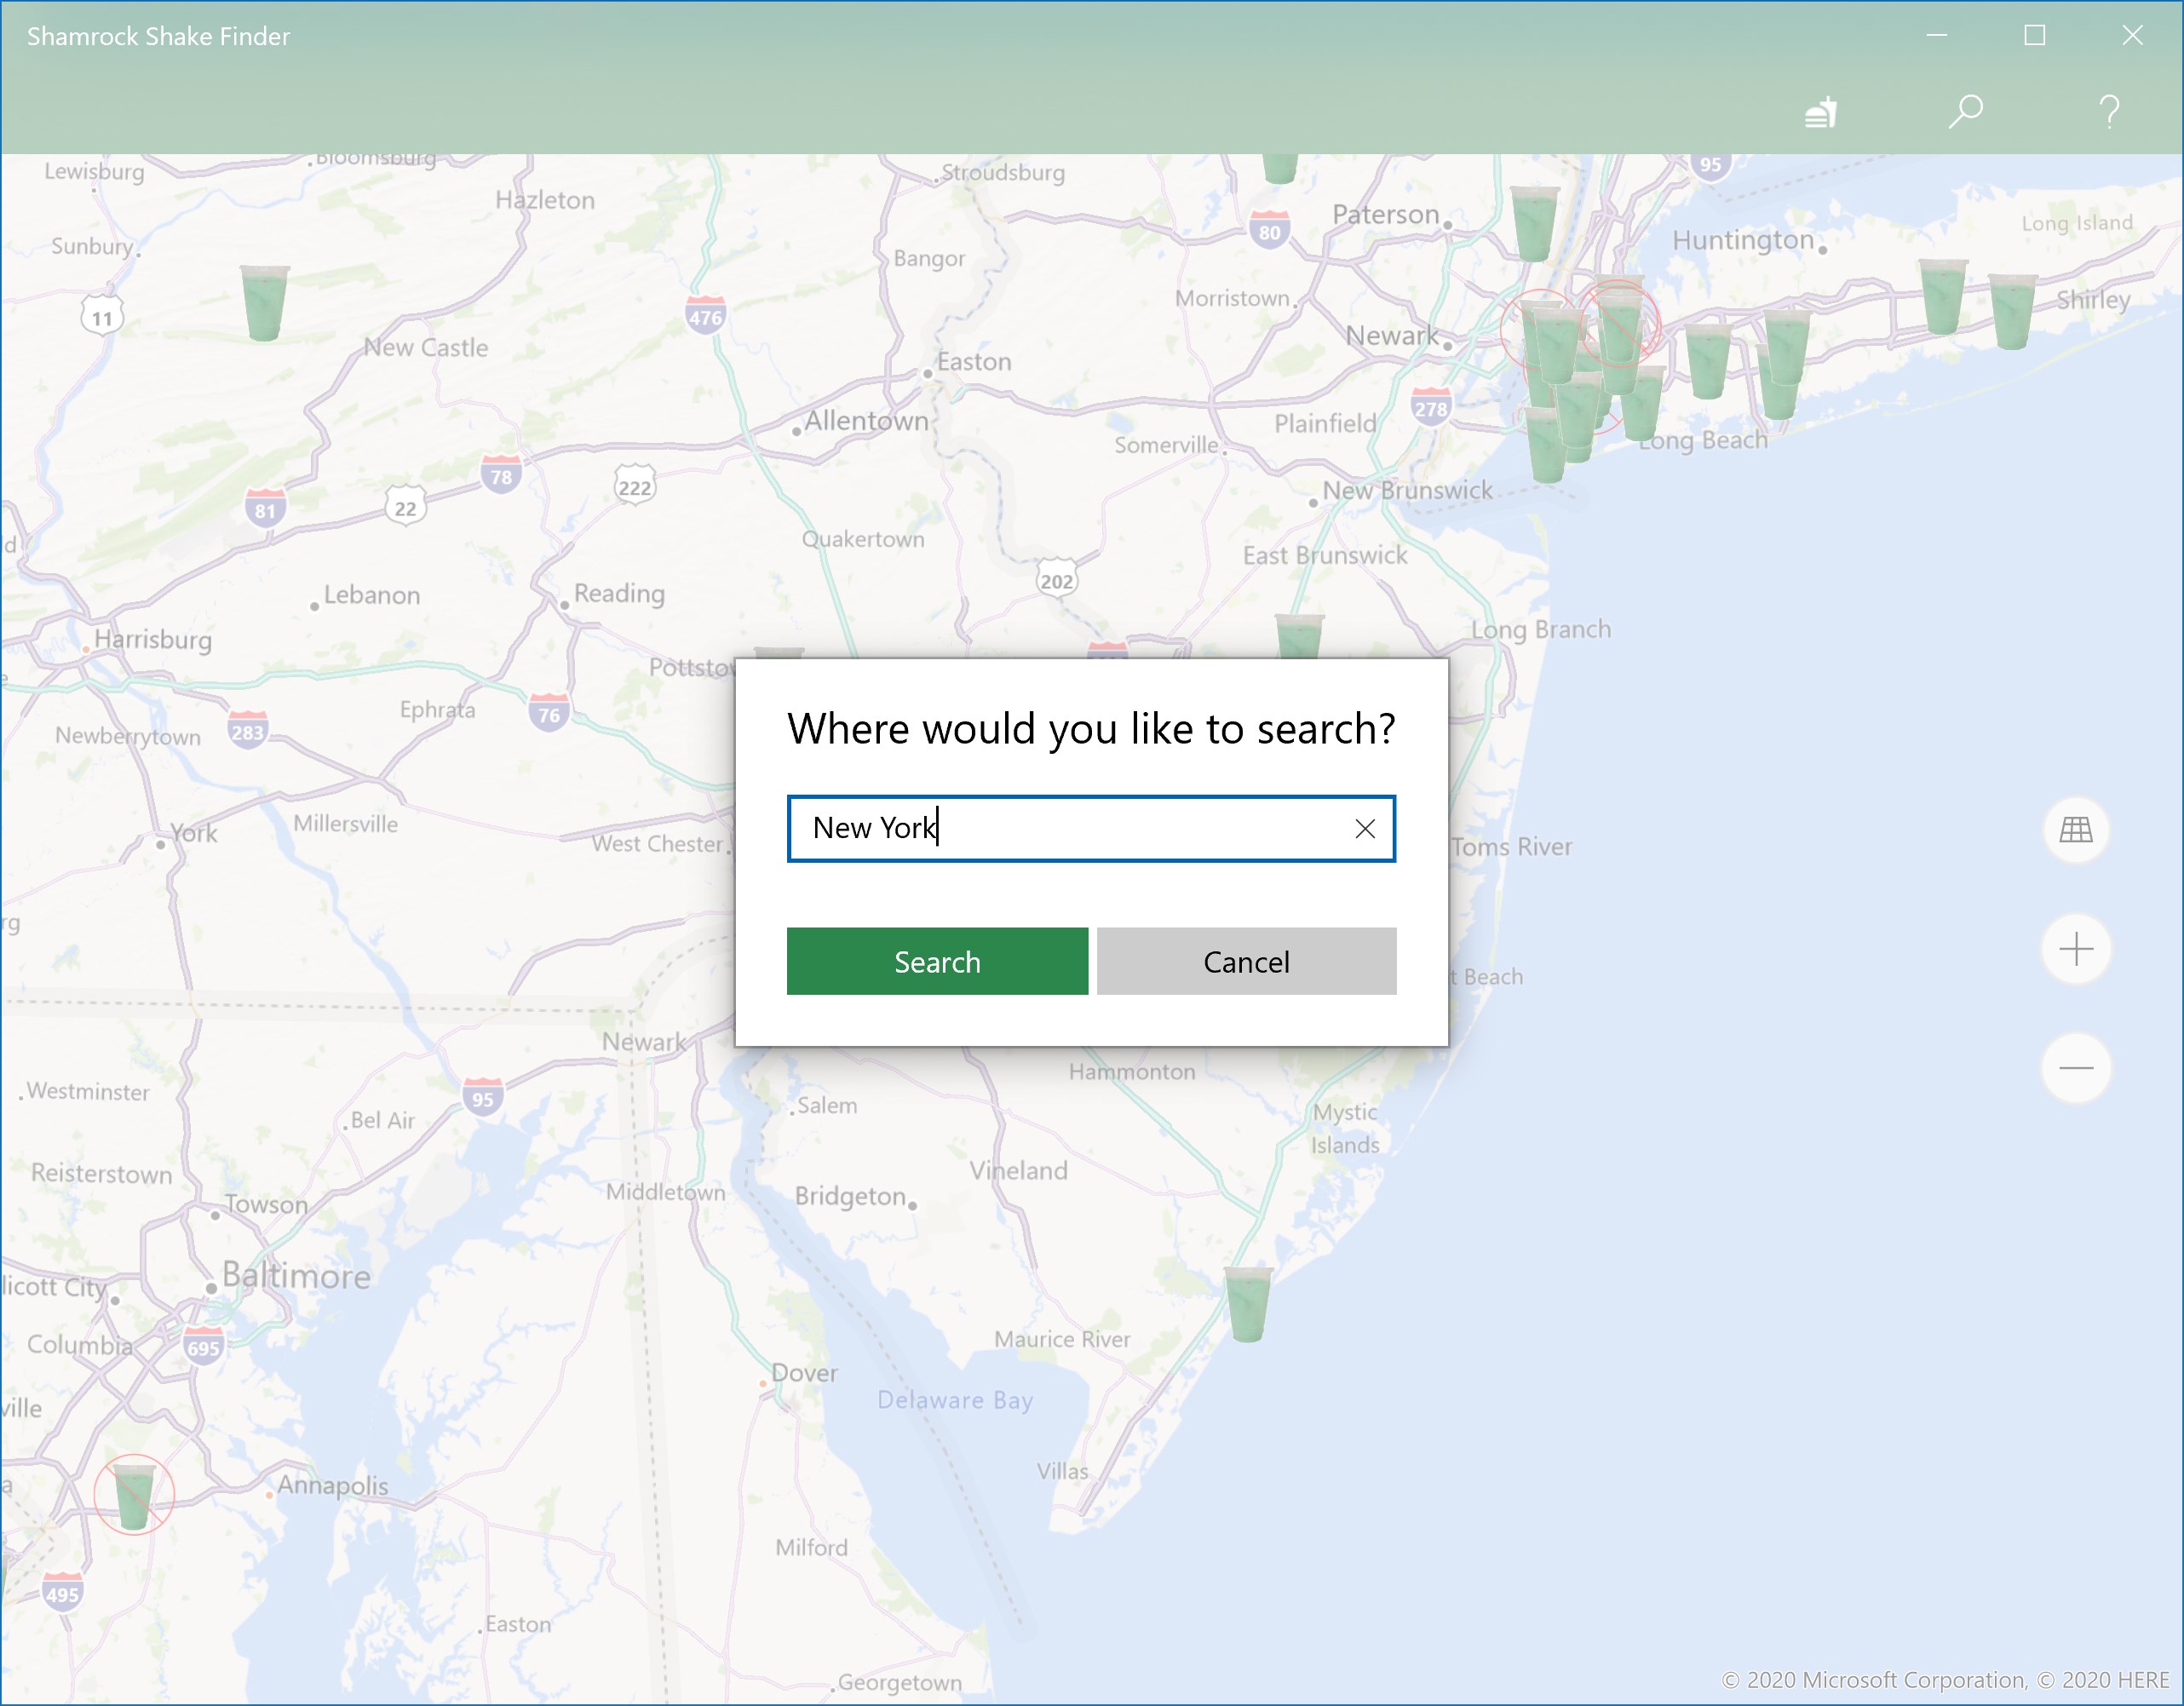
Task: Select the shake cup below East Brunswick
Action: (1298, 637)
